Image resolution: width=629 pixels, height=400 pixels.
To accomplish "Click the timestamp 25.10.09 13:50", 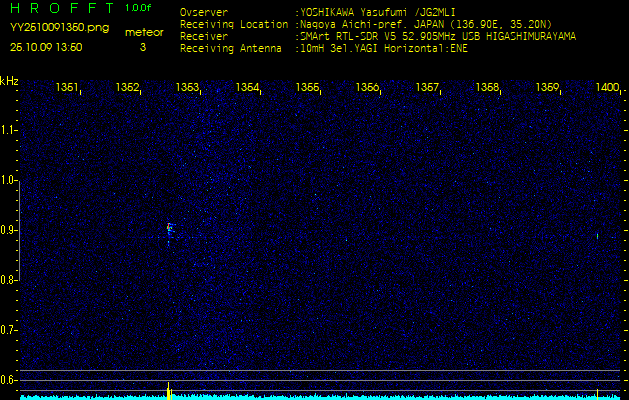I will (46, 47).
